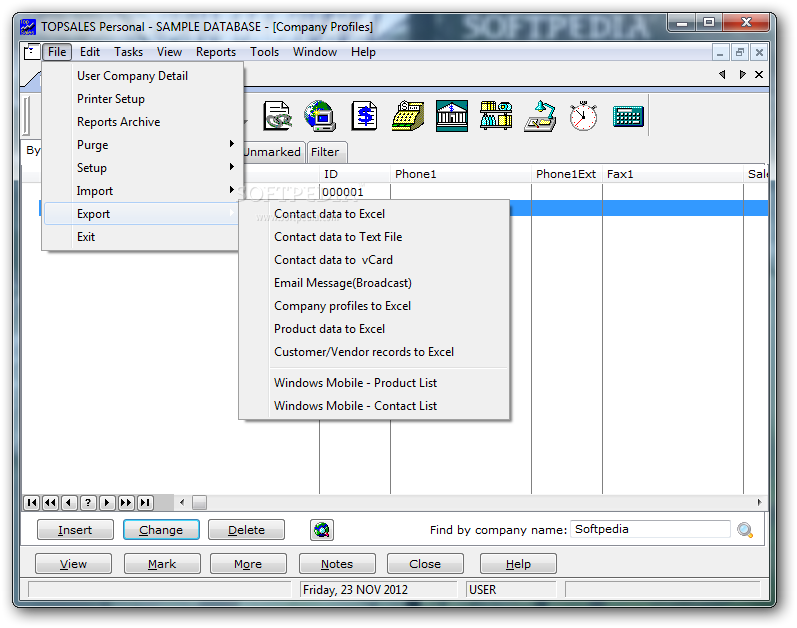Select Printer Setup menu item

(x=141, y=99)
